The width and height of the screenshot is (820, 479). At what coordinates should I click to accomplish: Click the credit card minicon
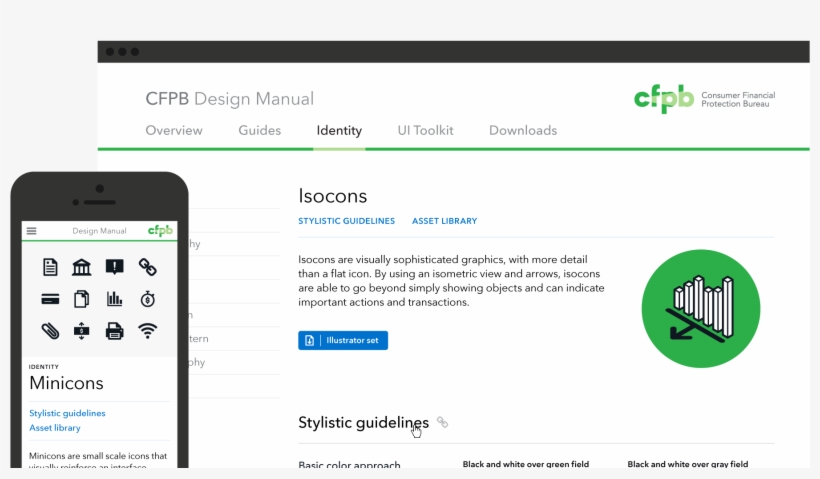(50, 299)
